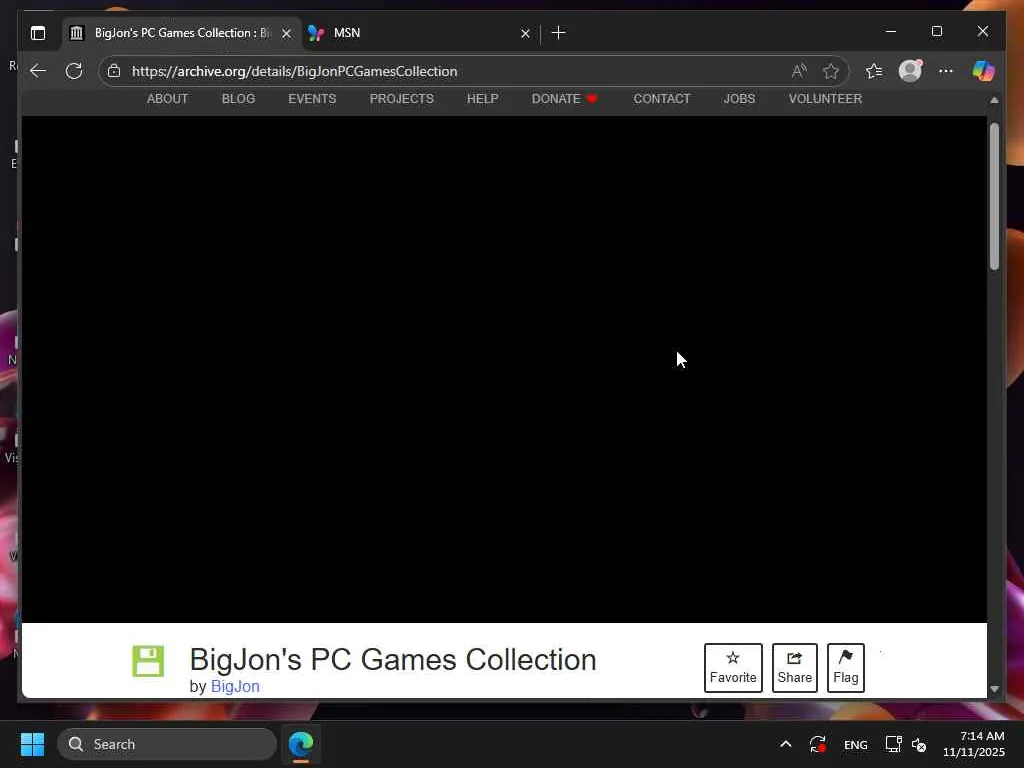Click the Favorite button
Screen dimensions: 1024x768
(x=733, y=667)
